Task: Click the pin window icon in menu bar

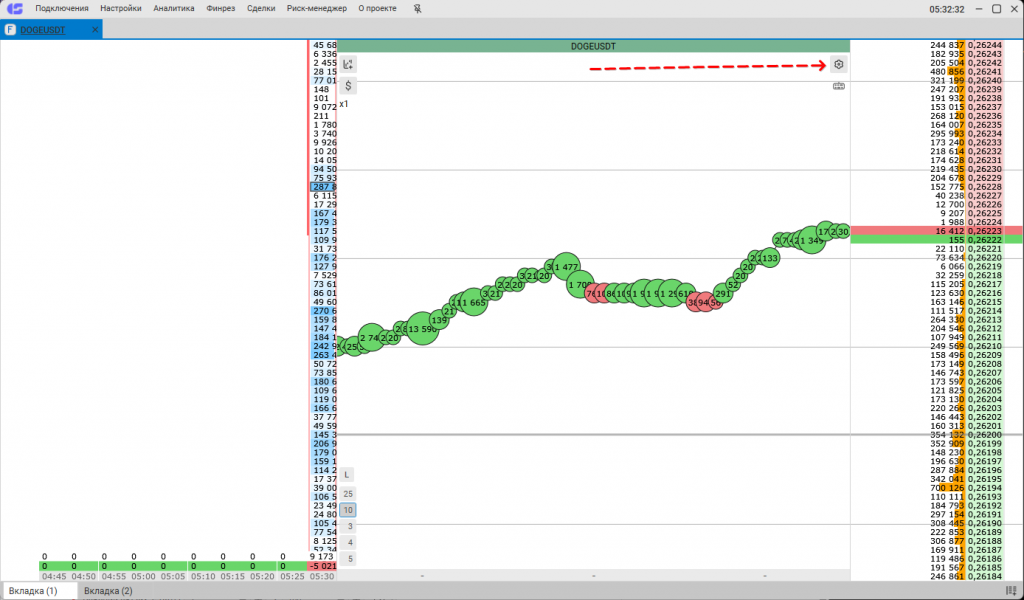Action: coord(417,9)
